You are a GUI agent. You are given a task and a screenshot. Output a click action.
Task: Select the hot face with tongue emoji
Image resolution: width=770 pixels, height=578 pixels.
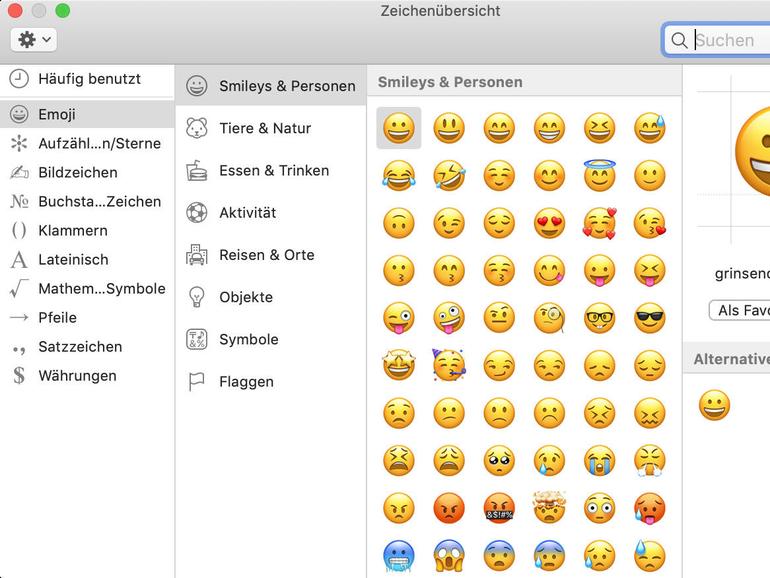650,508
